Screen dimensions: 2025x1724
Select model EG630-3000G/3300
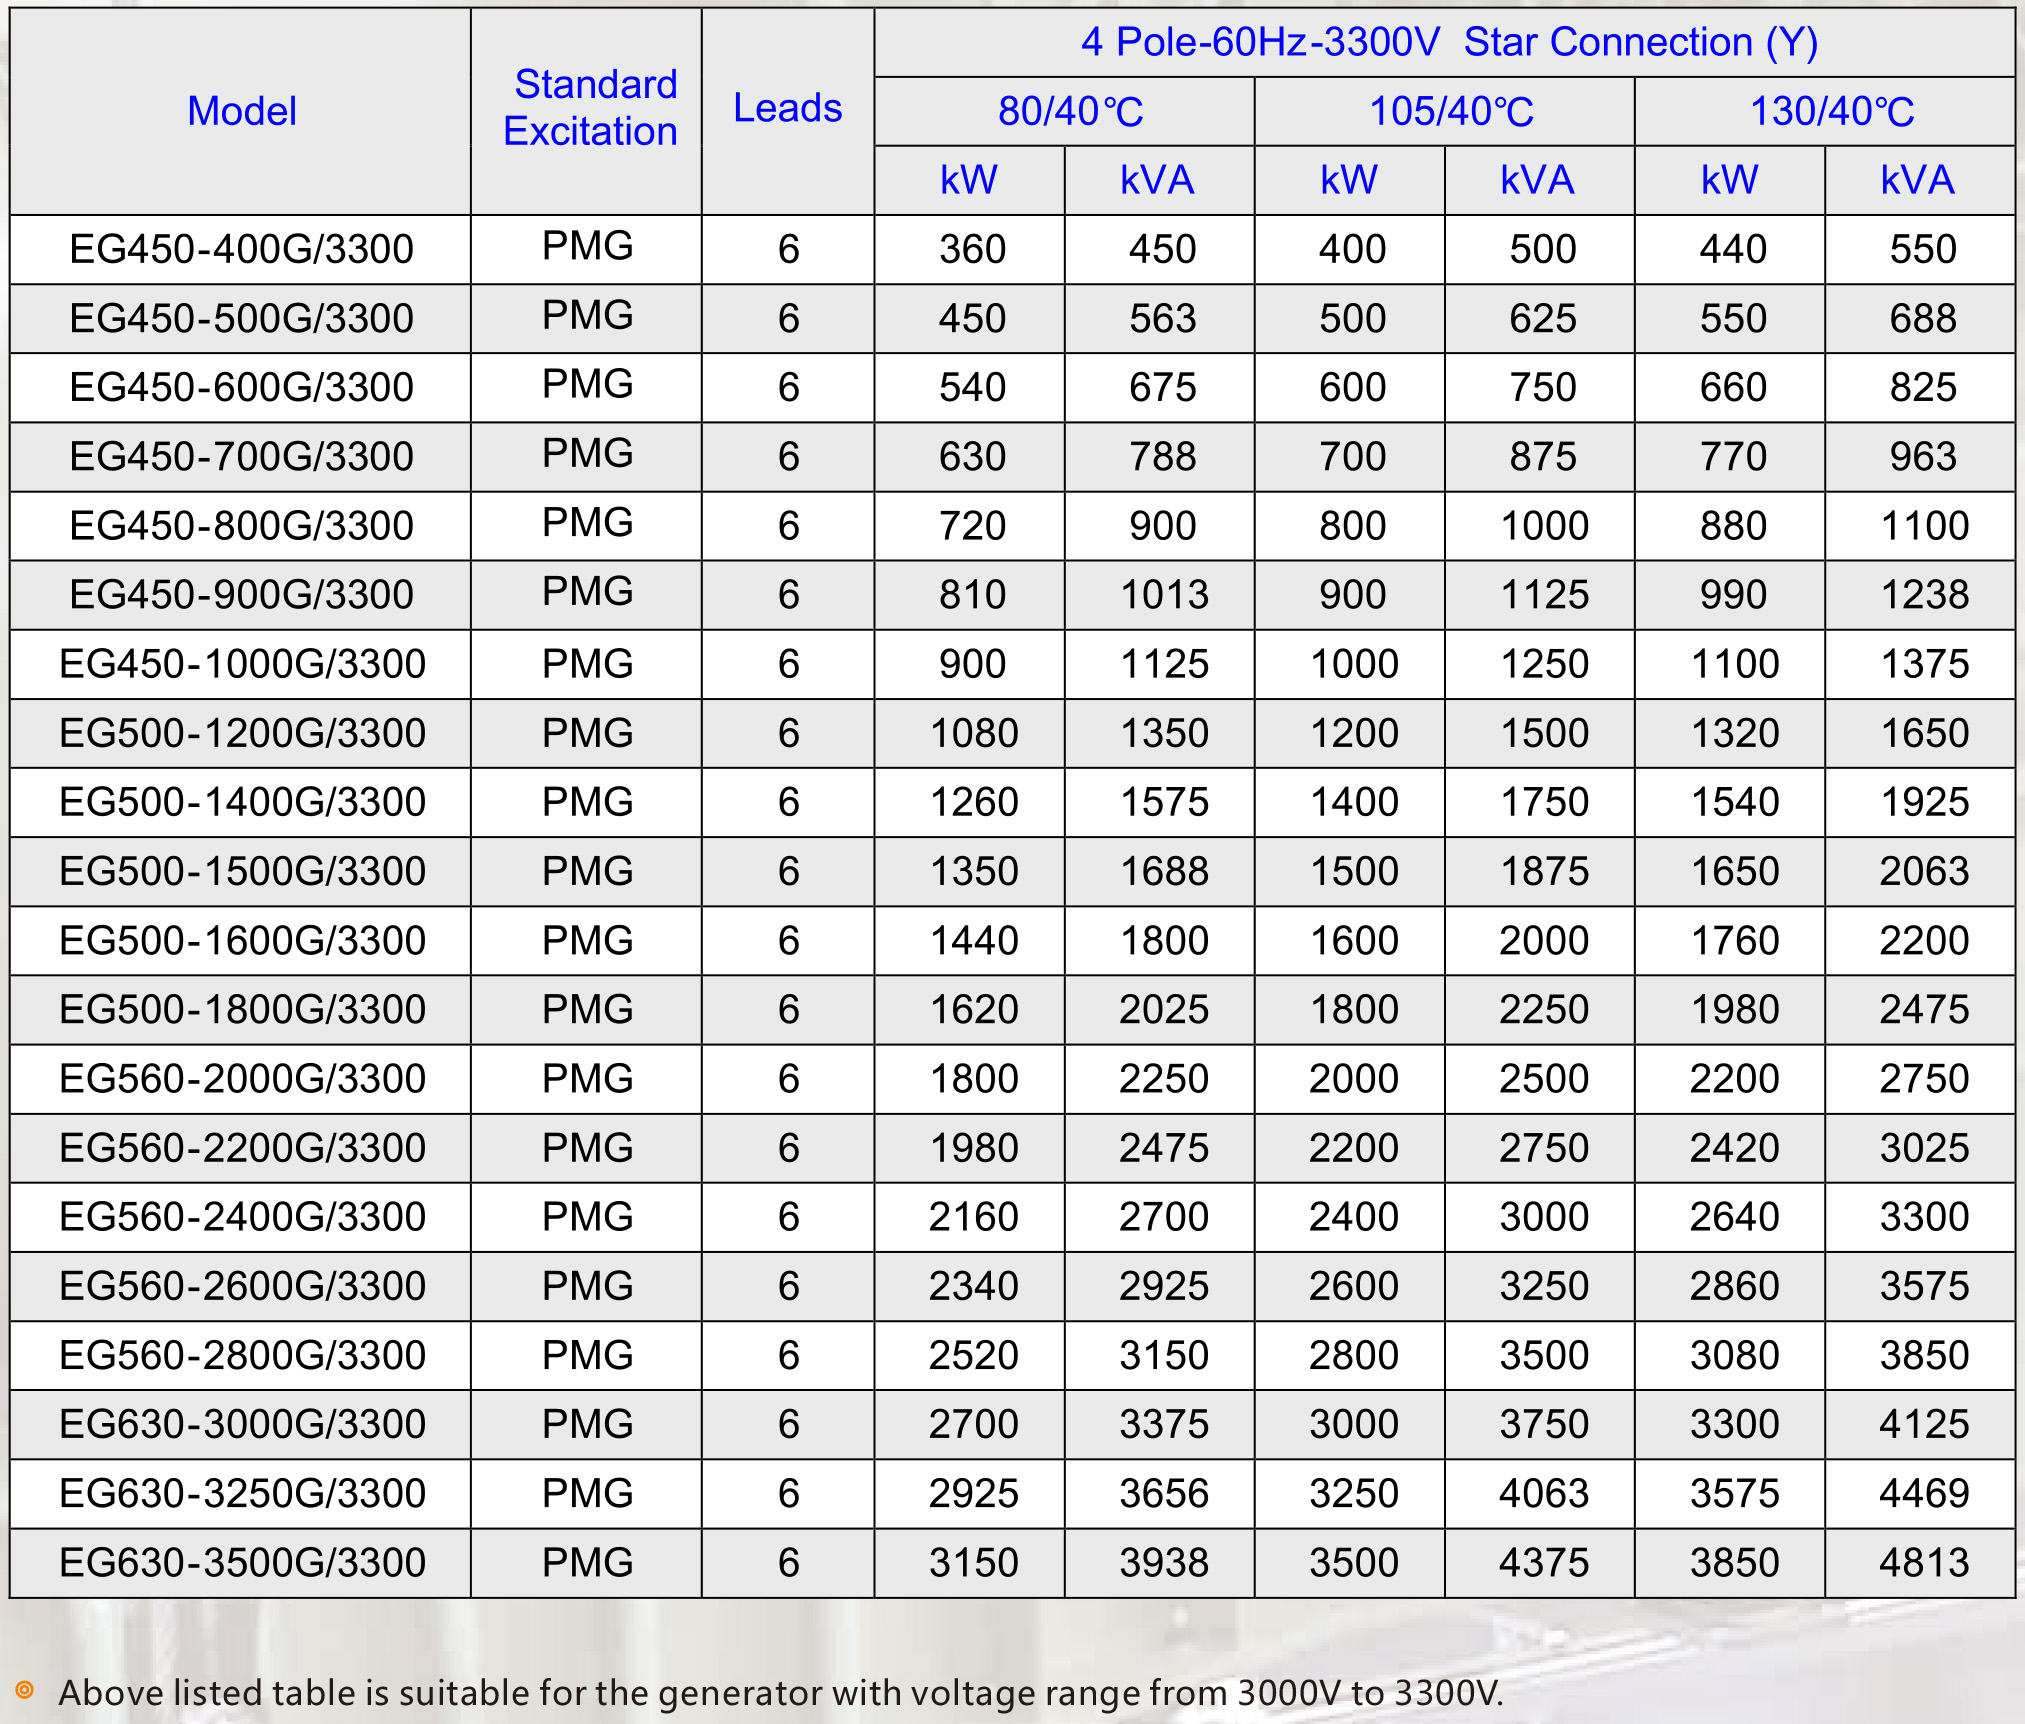click(x=242, y=1424)
